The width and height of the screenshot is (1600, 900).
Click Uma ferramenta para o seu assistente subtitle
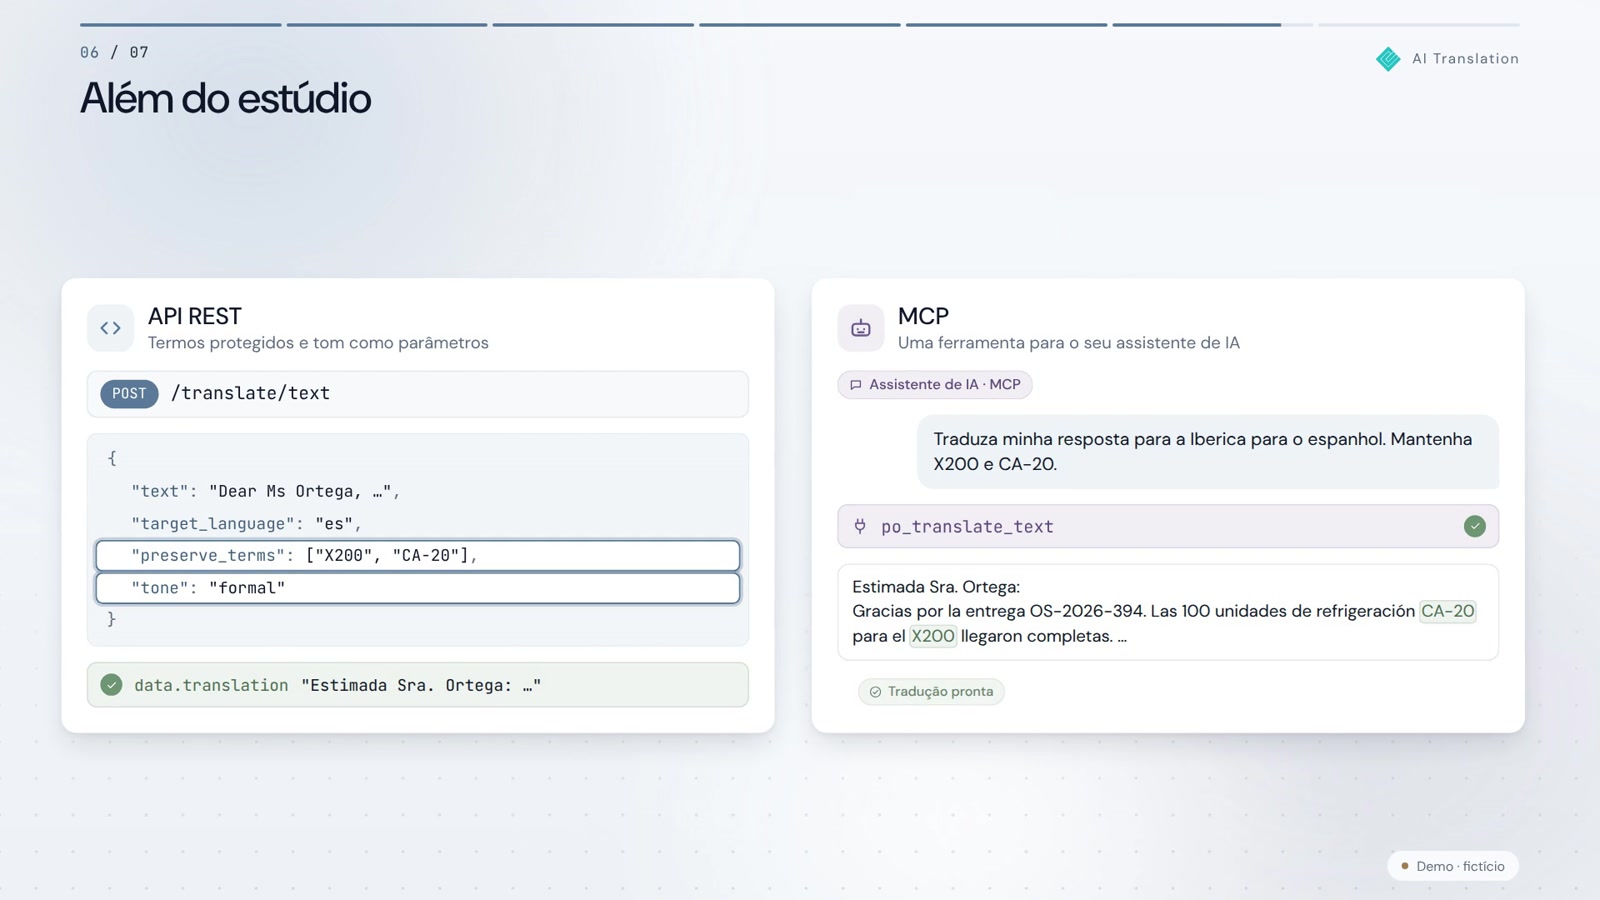click(x=1069, y=343)
